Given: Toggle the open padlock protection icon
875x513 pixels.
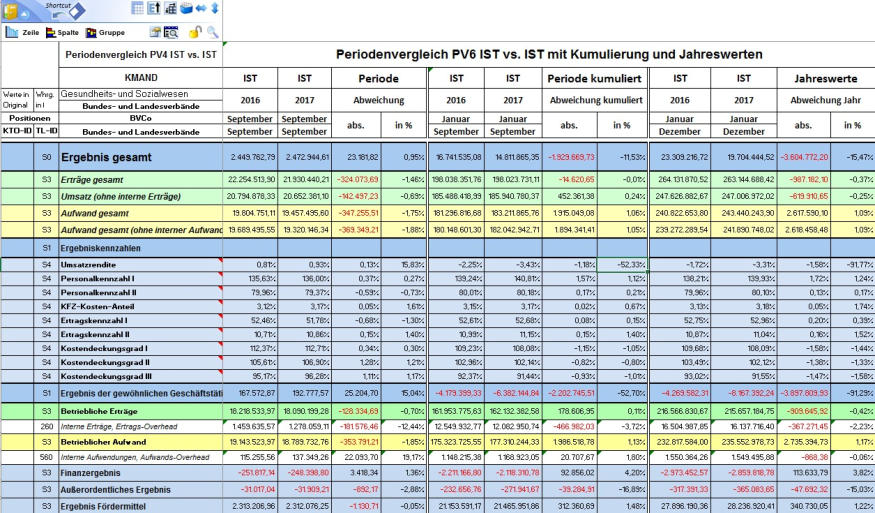Looking at the screenshot, I should click(196, 33).
